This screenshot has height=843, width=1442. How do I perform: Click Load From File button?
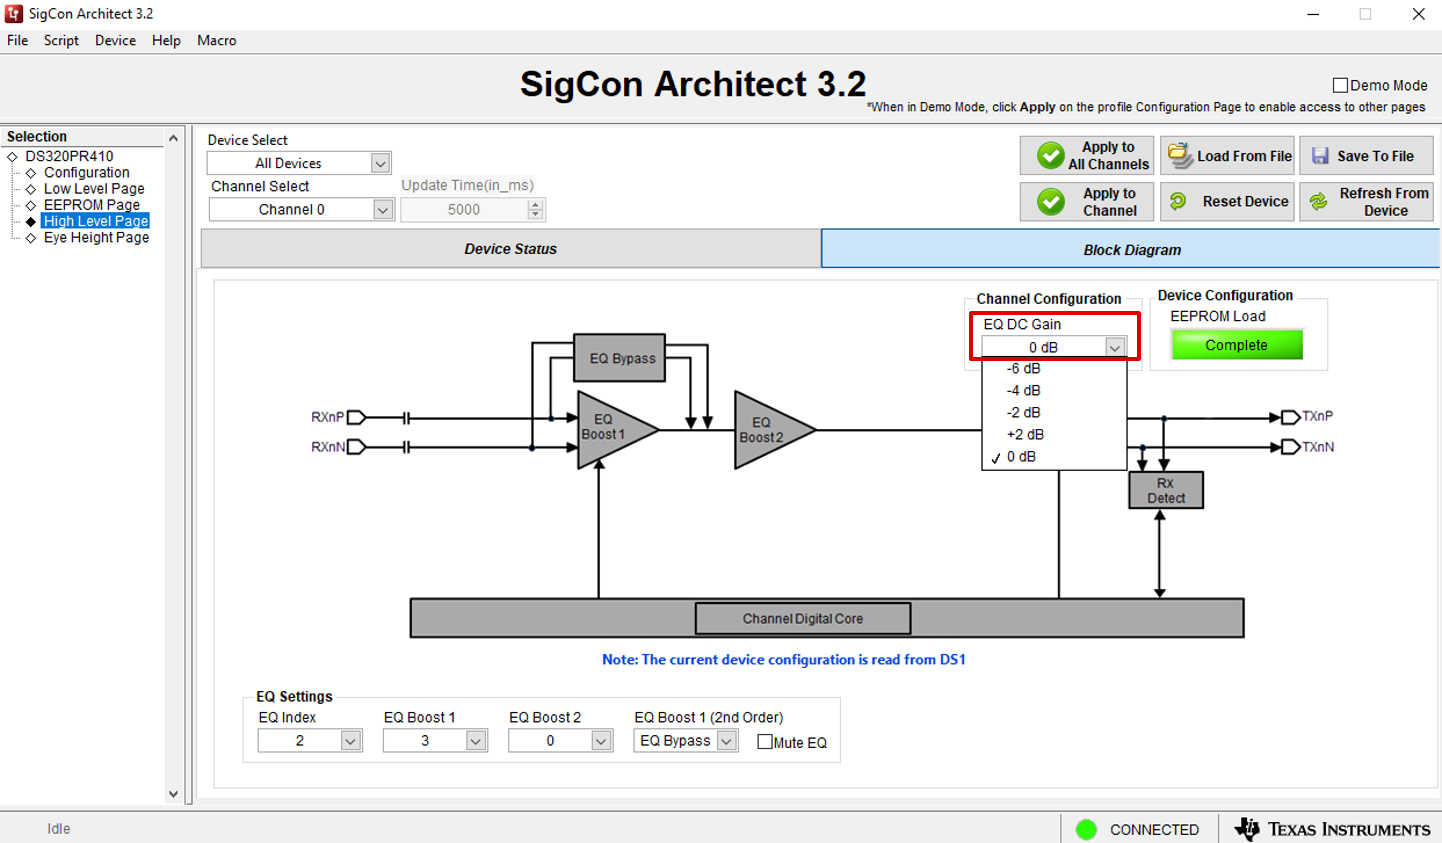point(1227,156)
